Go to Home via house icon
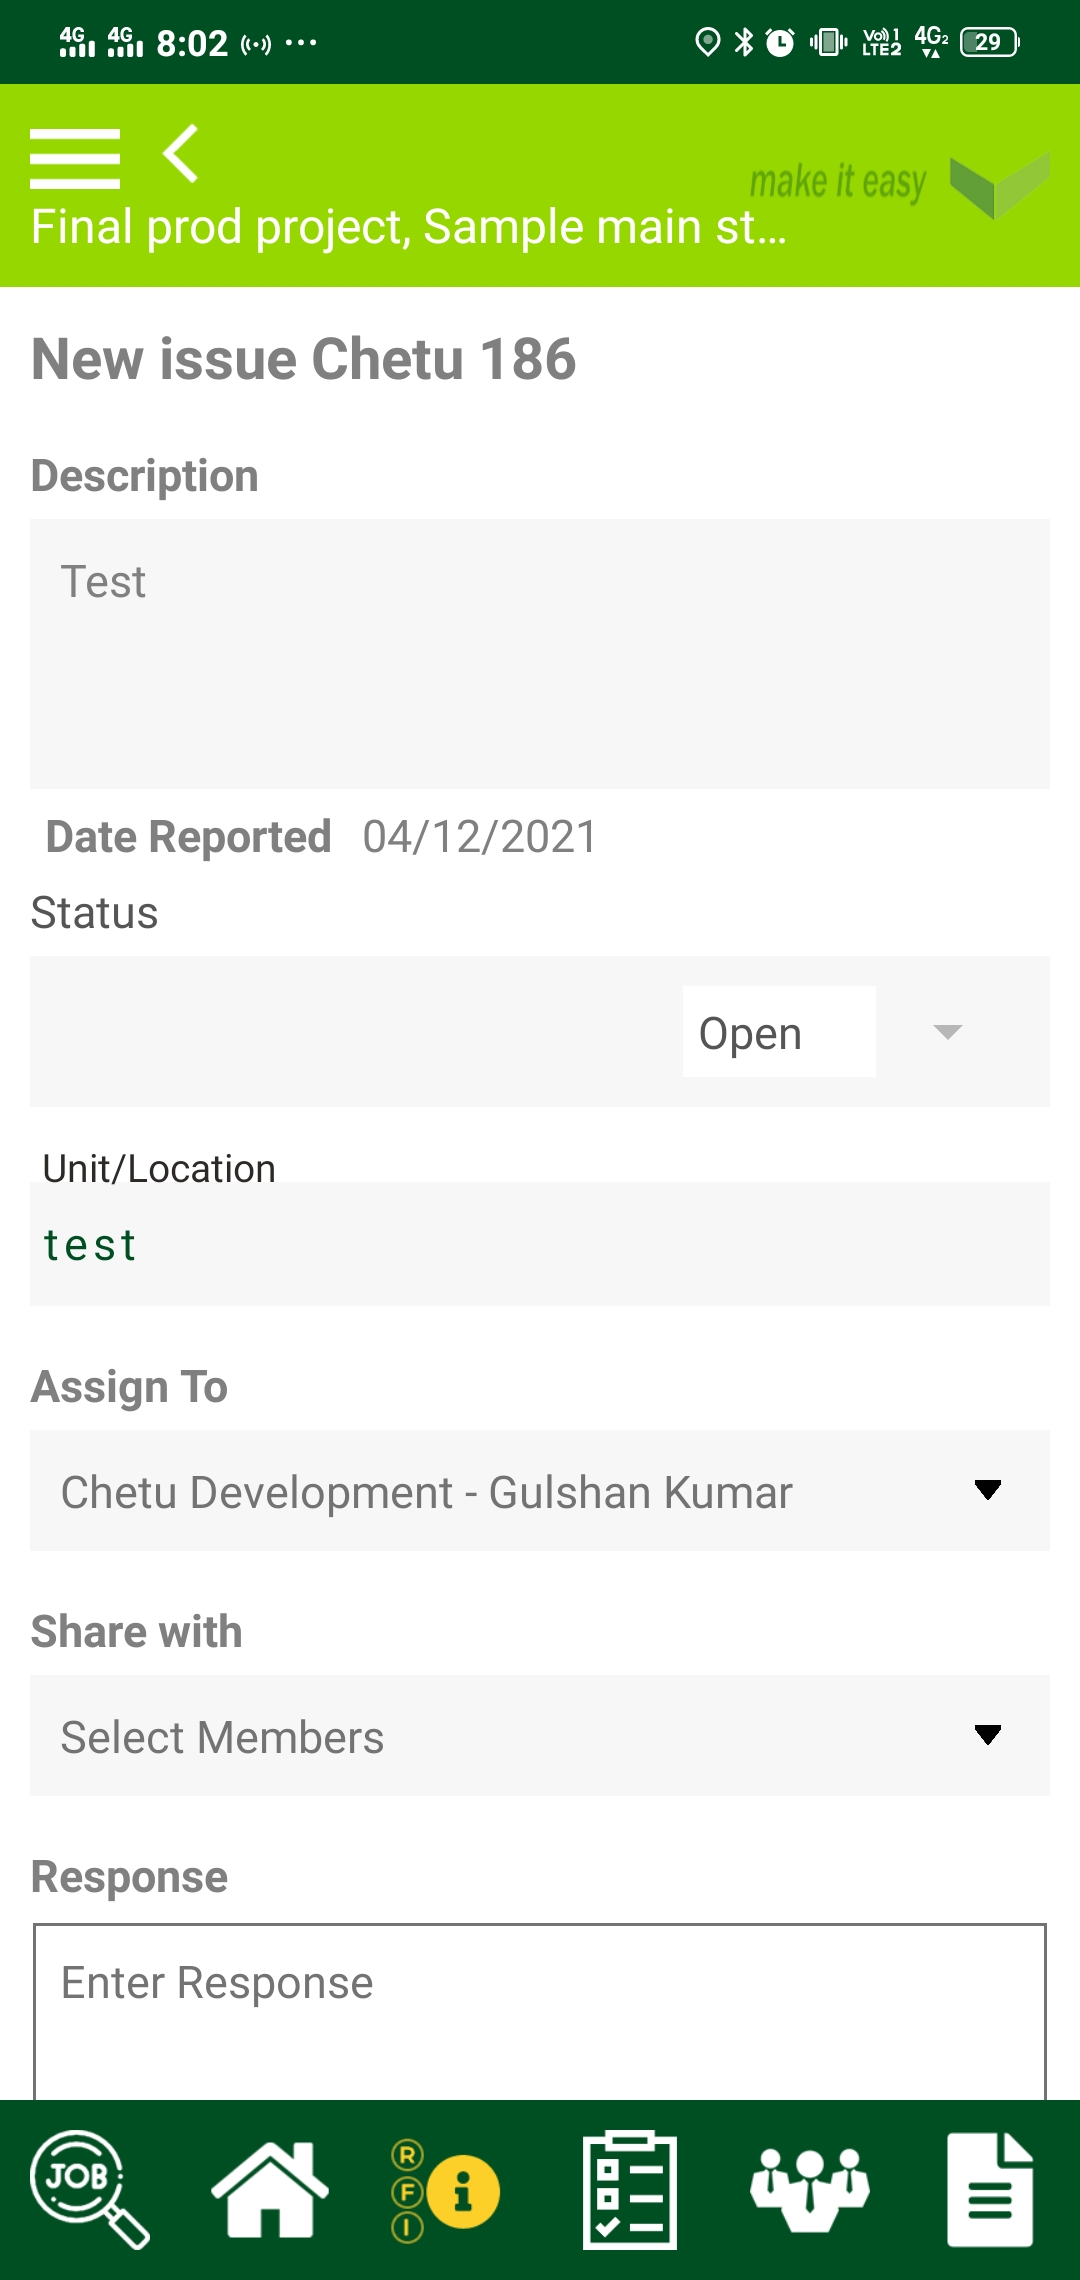The image size is (1080, 2280). point(269,2189)
